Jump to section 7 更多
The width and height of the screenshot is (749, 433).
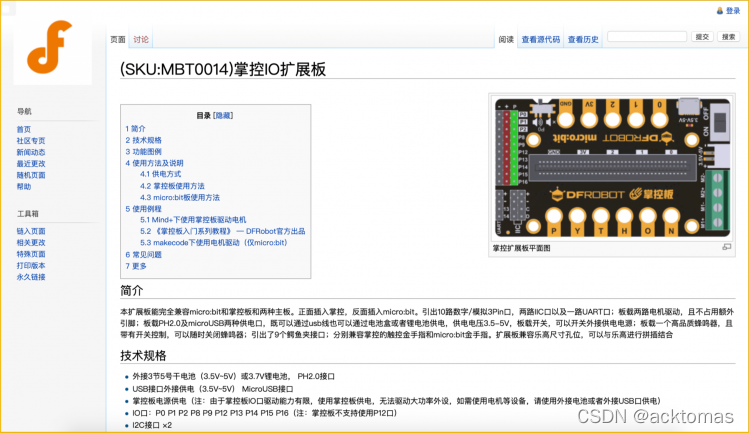pos(136,266)
